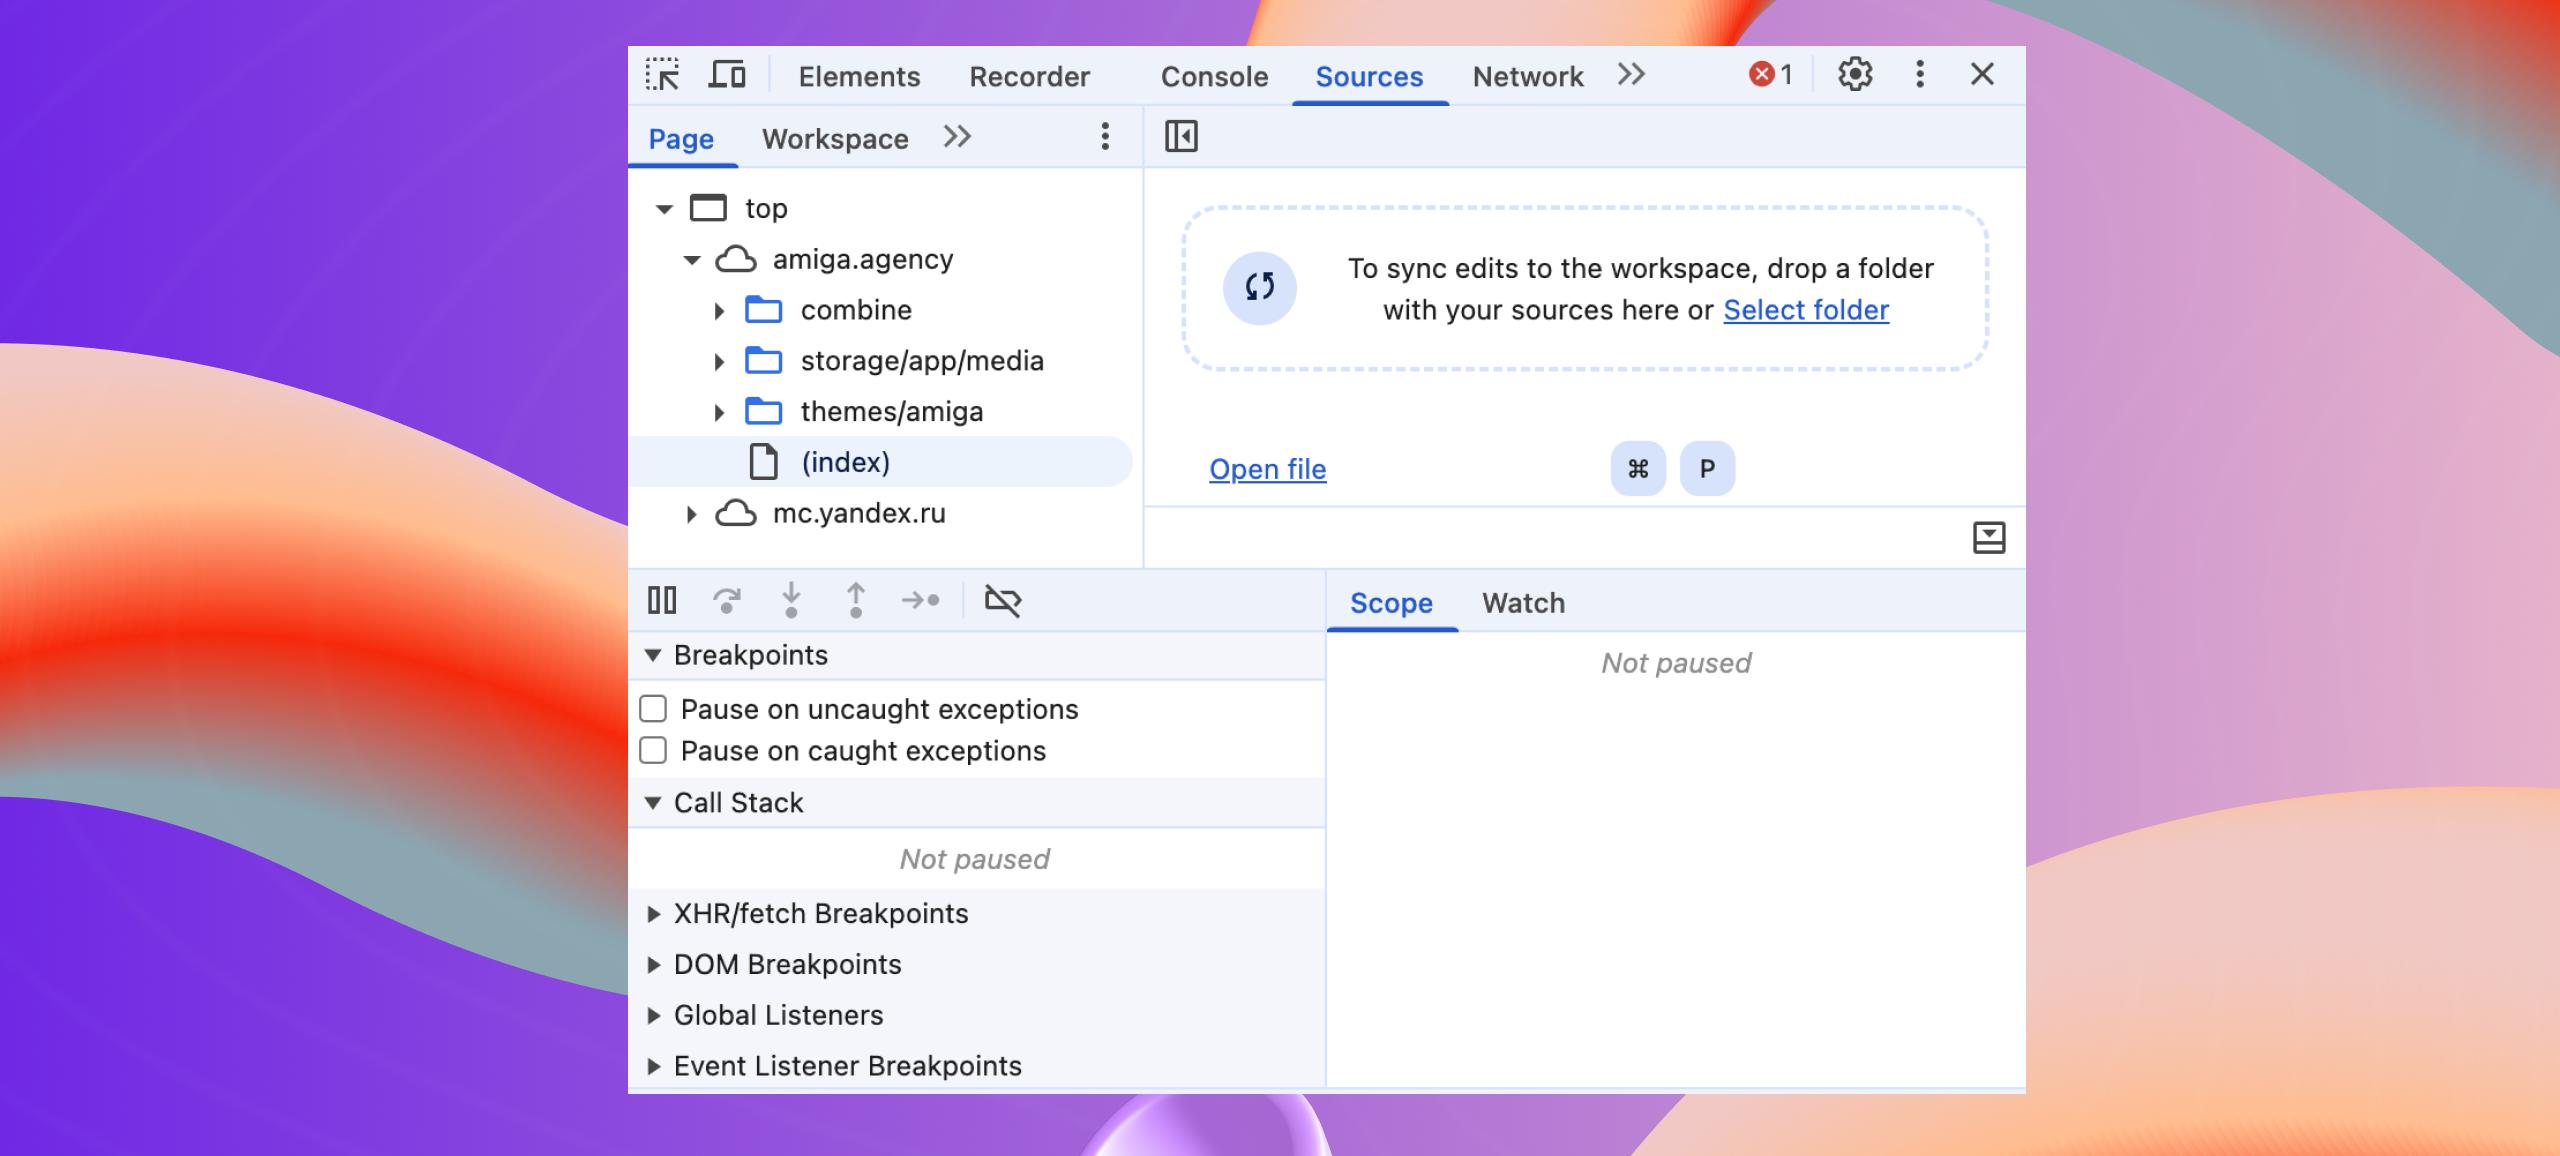Click the pause script execution button
Image resolution: width=2560 pixels, height=1156 pixels.
click(x=662, y=600)
